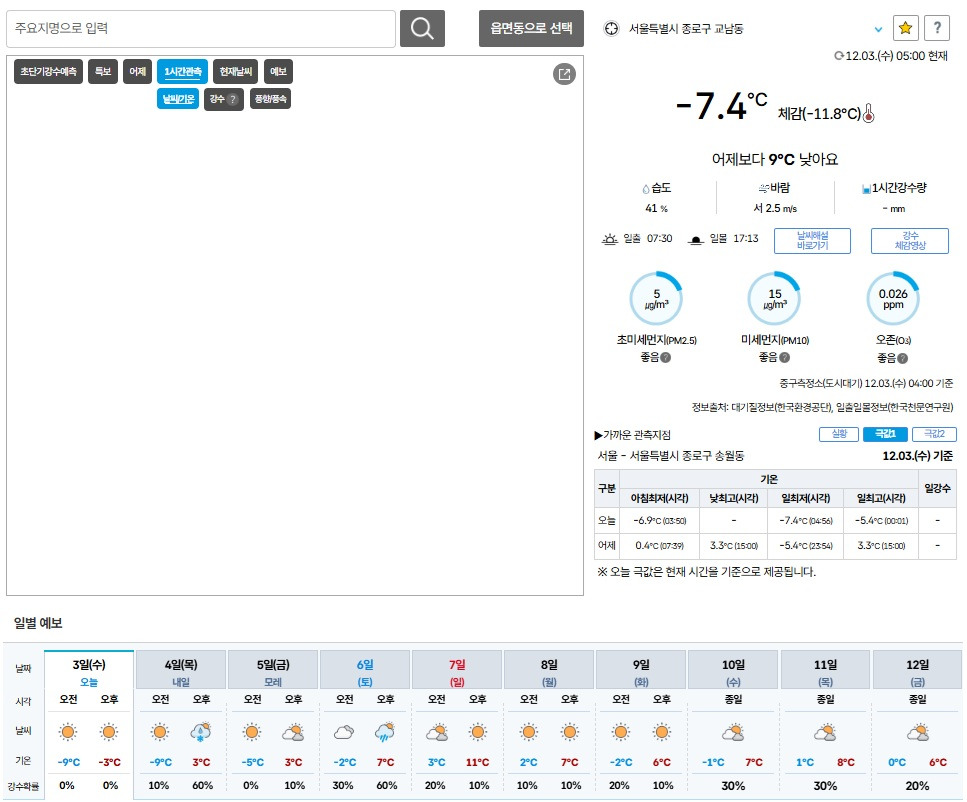This screenshot has width=967, height=802.
Task: Select the 초단기강수예측 tab
Action: pyautogui.click(x=48, y=72)
